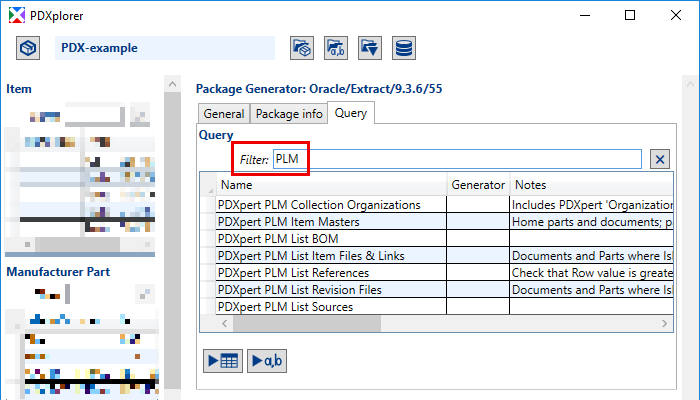Open the database stack toolbar icon
The height and width of the screenshot is (400, 700).
coord(404,48)
